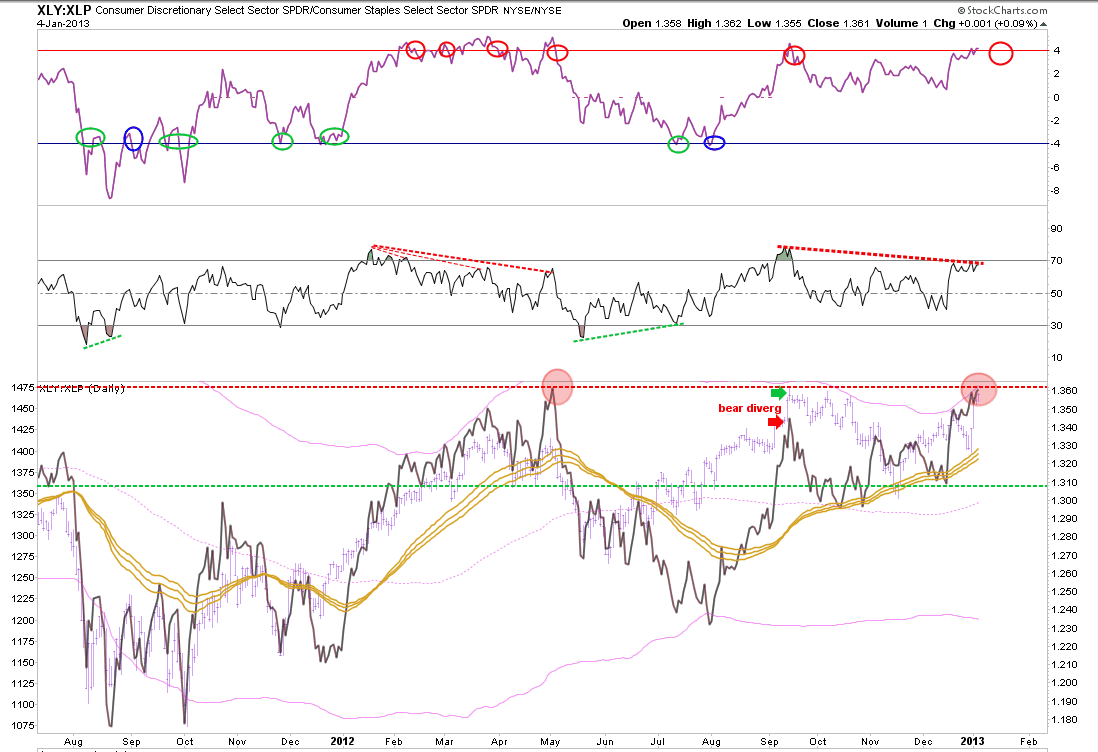Select the blue circle near the August 2012 low

(x=714, y=143)
